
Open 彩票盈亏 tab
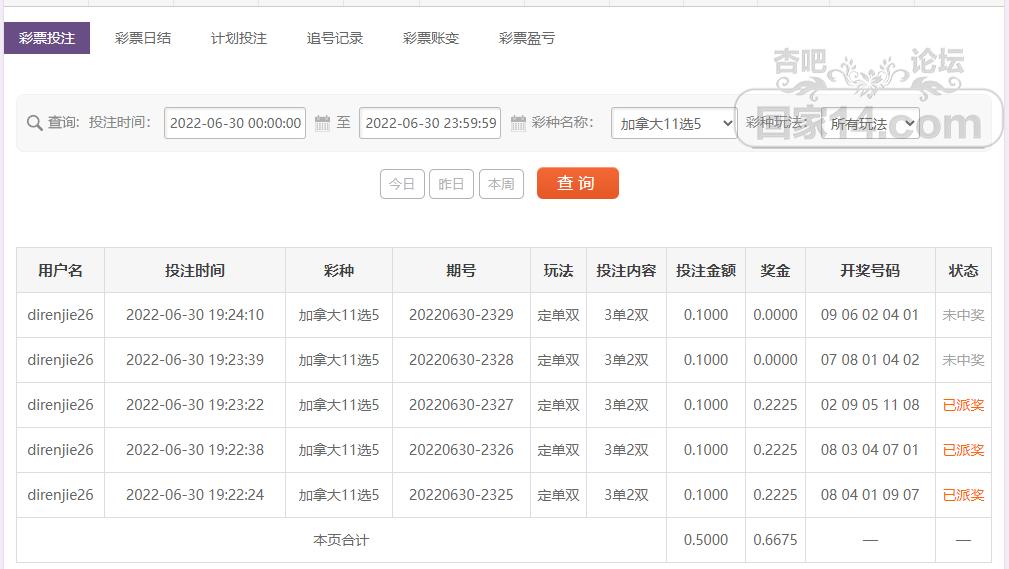[526, 38]
